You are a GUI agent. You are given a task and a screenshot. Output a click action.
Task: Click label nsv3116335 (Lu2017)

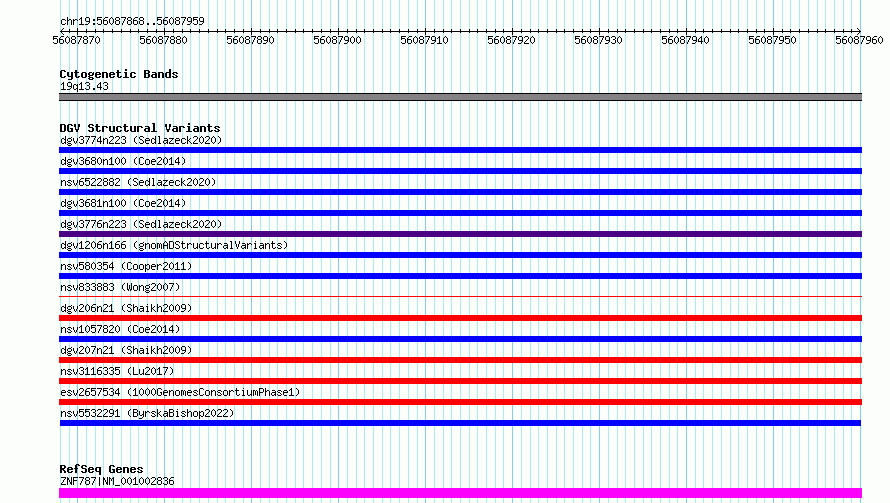117,371
